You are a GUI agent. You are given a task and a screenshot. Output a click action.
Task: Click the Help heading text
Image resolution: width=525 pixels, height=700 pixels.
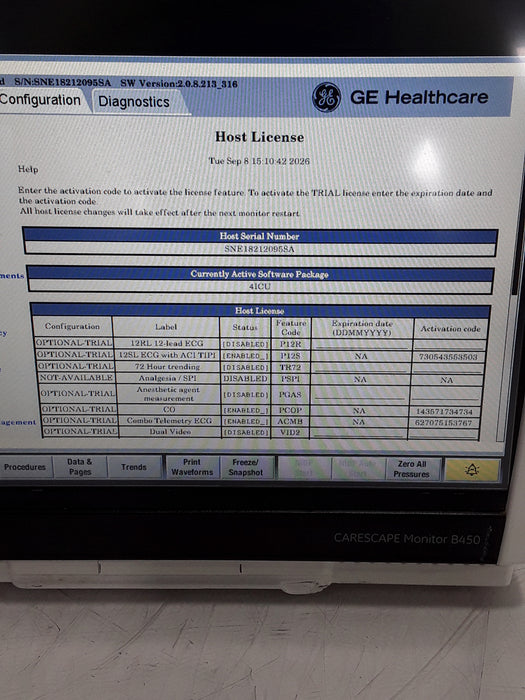28,169
